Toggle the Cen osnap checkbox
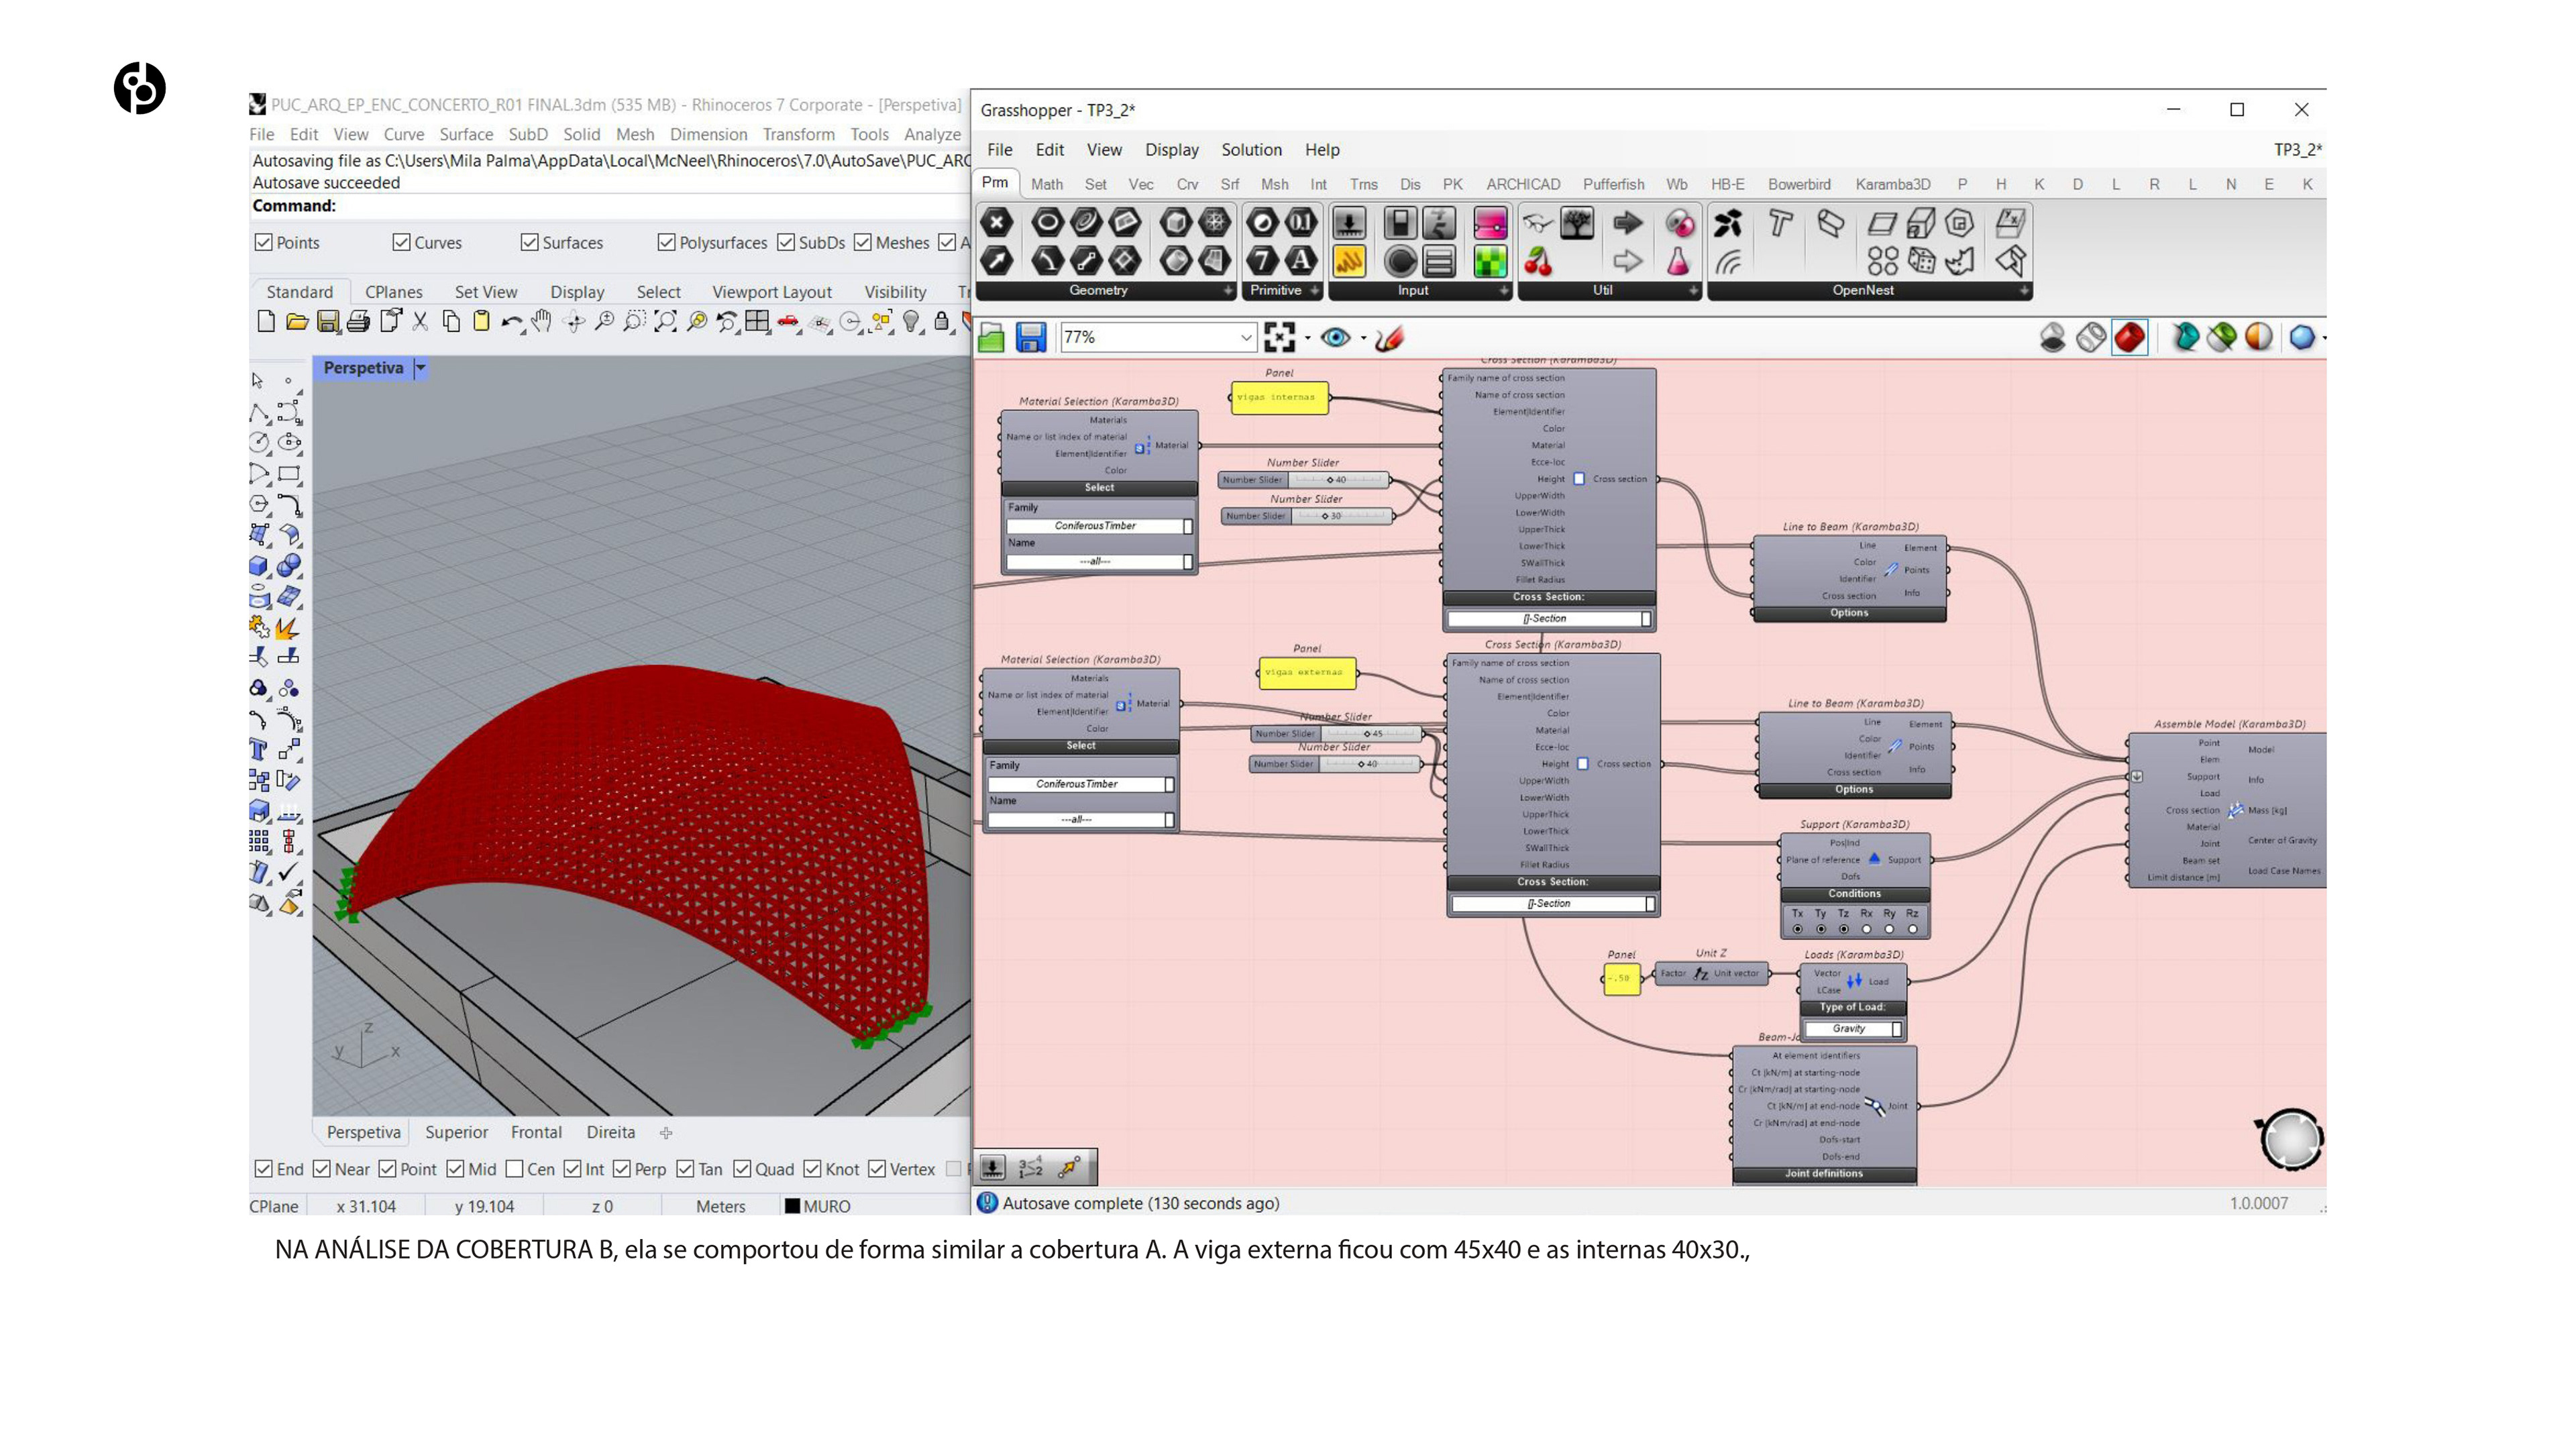The height and width of the screenshot is (1449, 2576). (x=515, y=1169)
